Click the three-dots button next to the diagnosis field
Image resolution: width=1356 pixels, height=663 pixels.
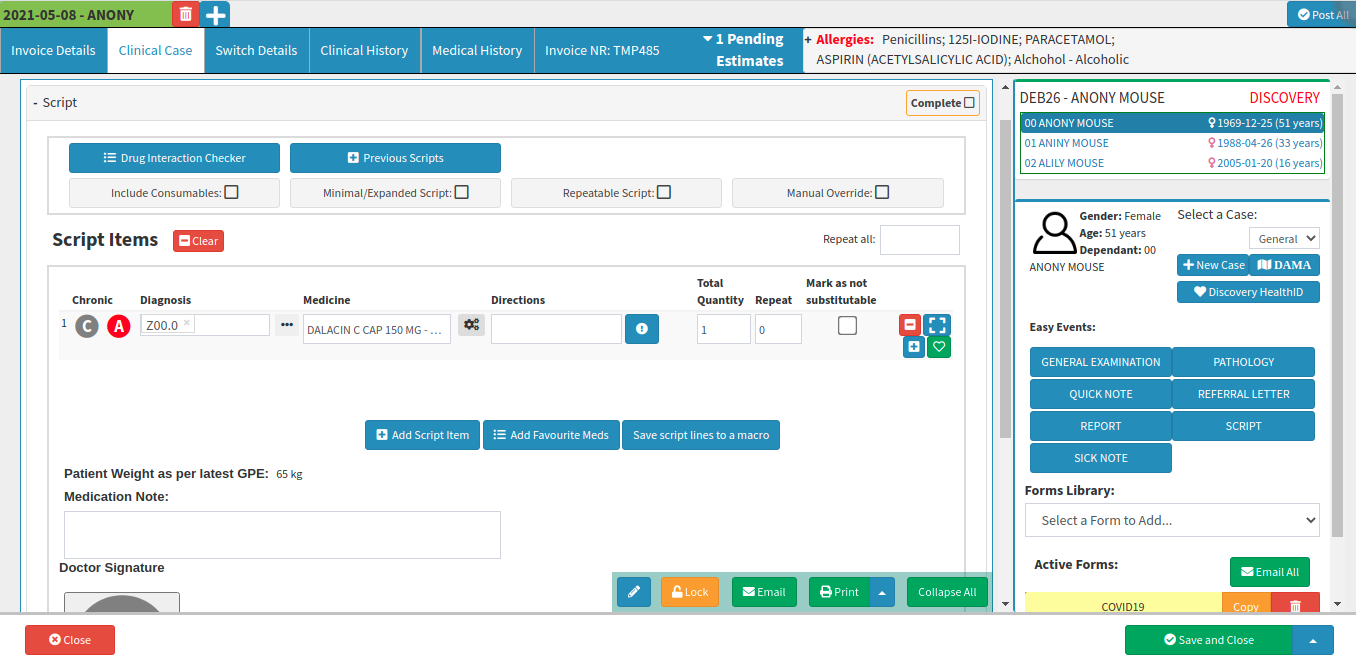pos(287,325)
